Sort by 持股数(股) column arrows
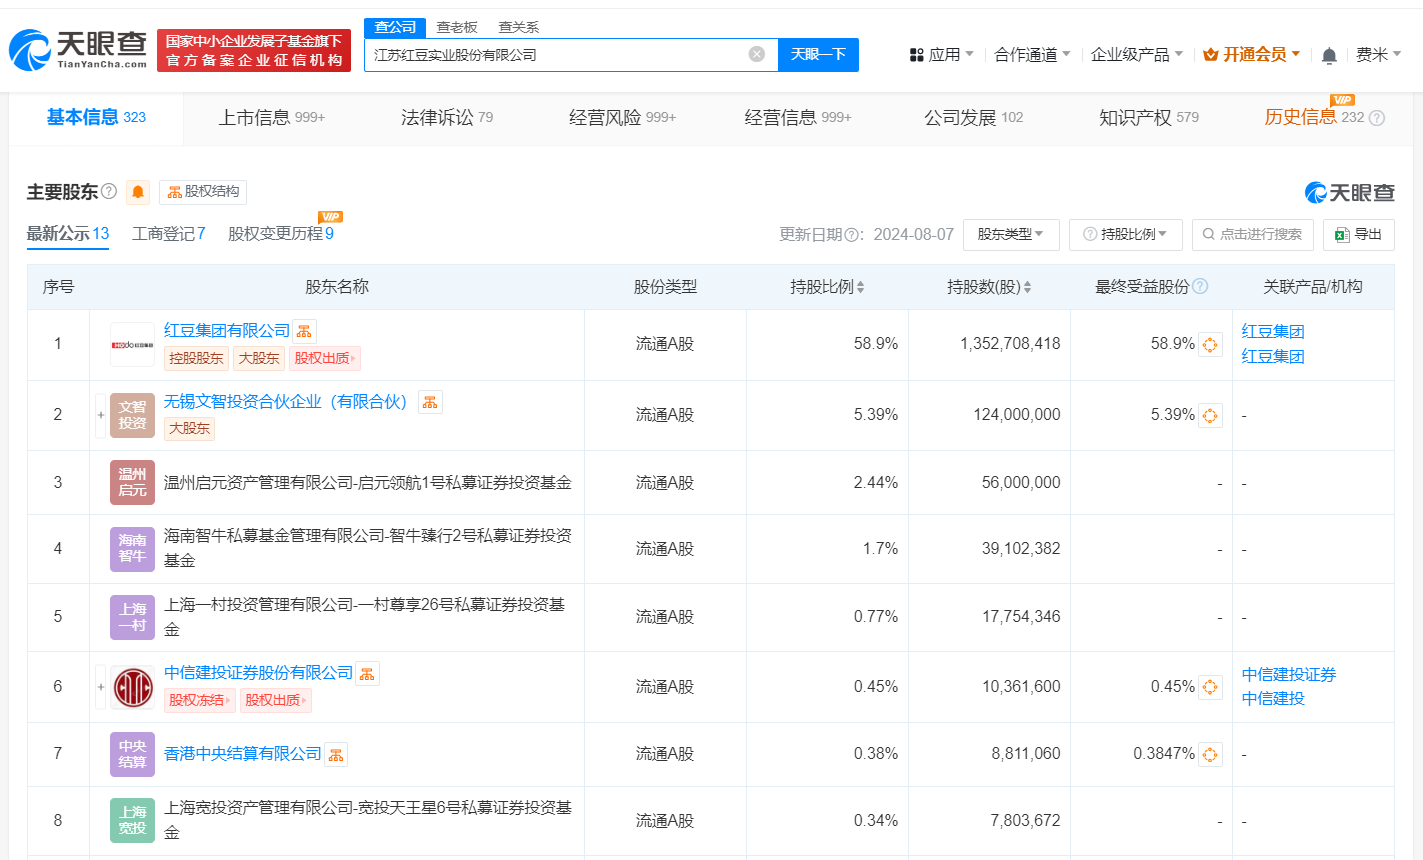The image size is (1423, 860). pyautogui.click(x=1027, y=287)
